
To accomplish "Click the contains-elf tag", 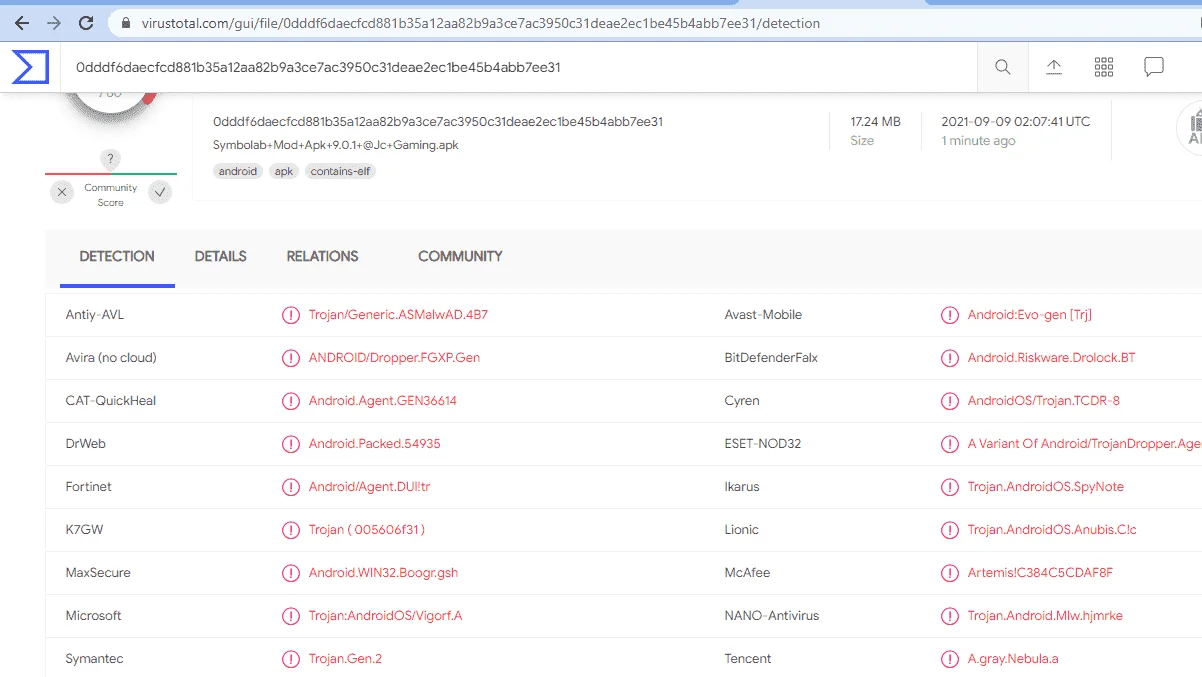I will pyautogui.click(x=340, y=171).
